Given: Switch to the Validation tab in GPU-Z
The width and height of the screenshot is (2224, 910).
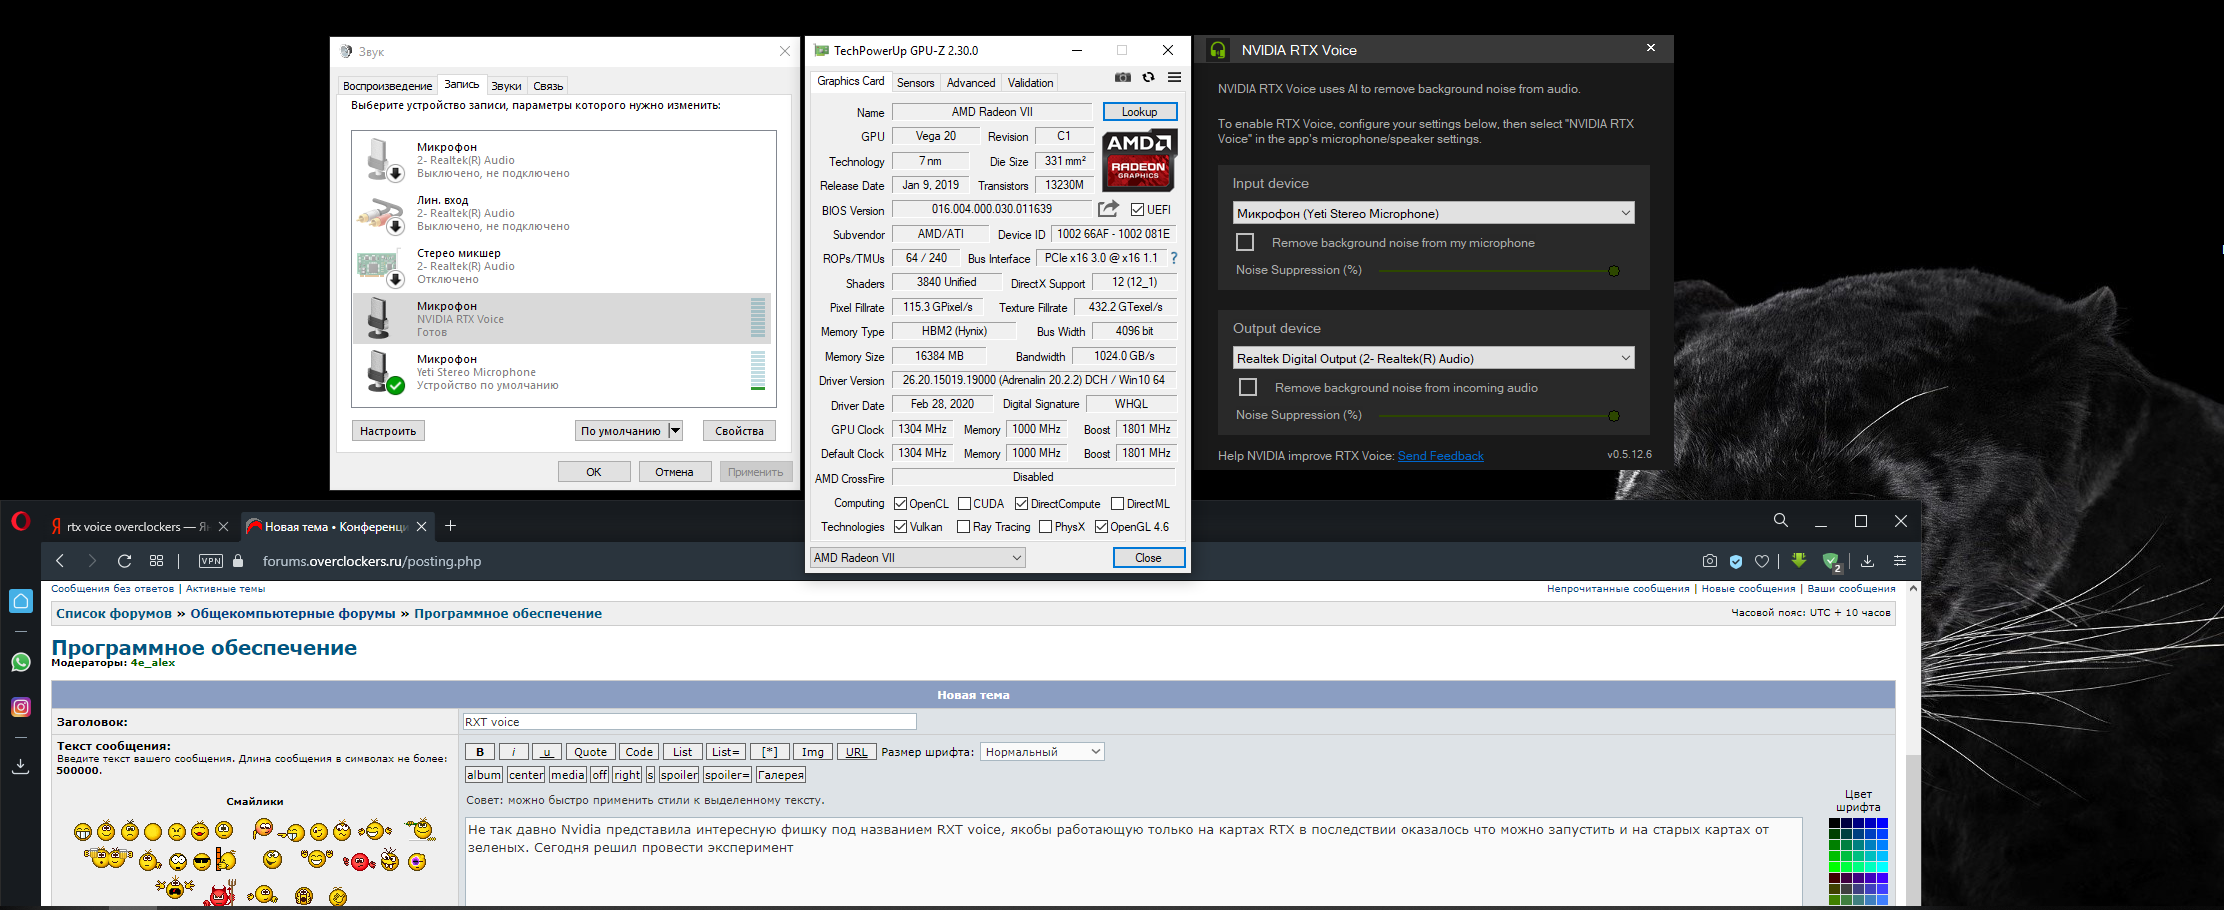Looking at the screenshot, I should pos(1030,83).
